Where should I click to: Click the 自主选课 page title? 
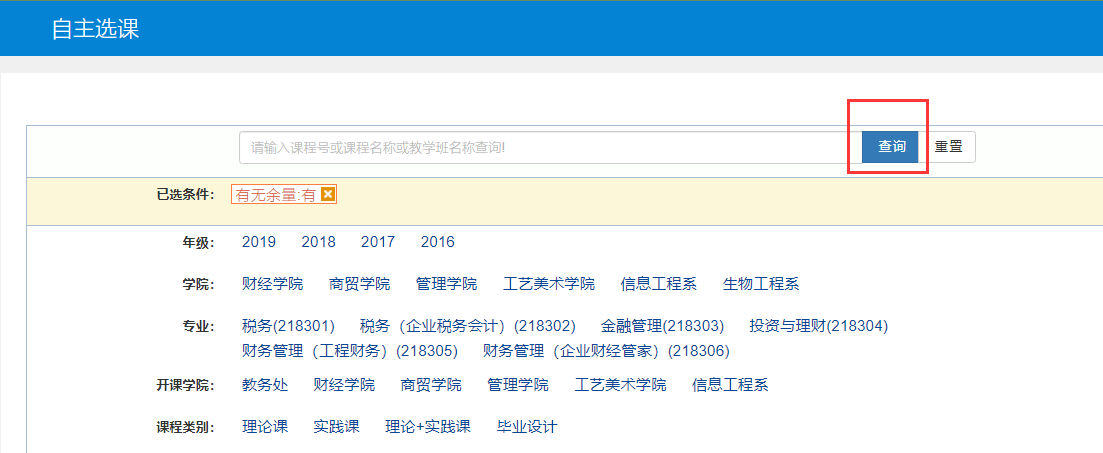point(95,29)
